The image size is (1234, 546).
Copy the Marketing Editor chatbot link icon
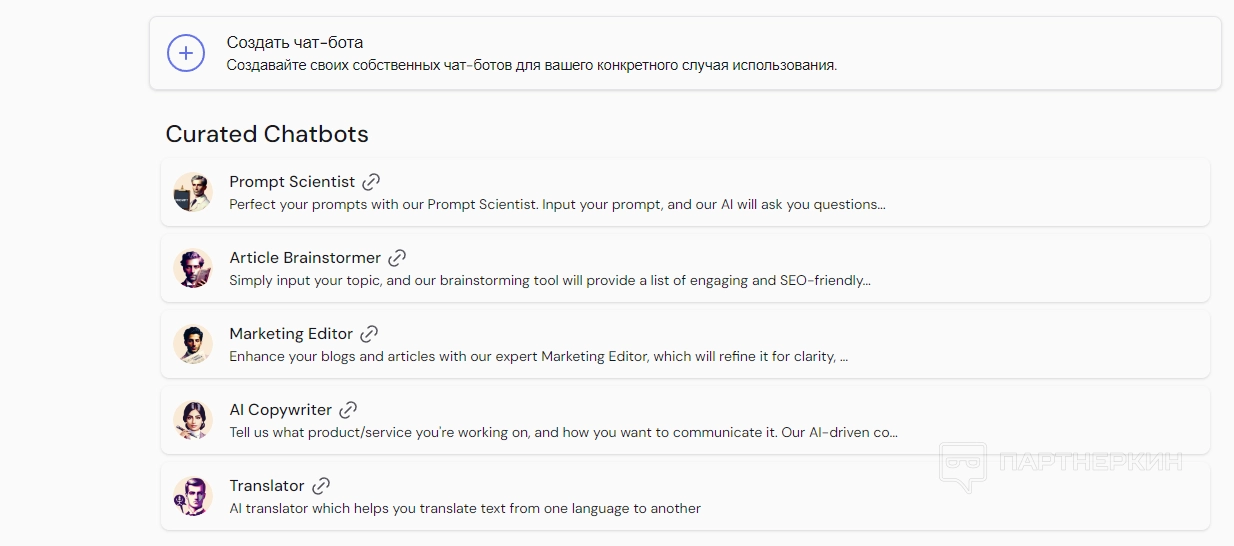(x=369, y=334)
